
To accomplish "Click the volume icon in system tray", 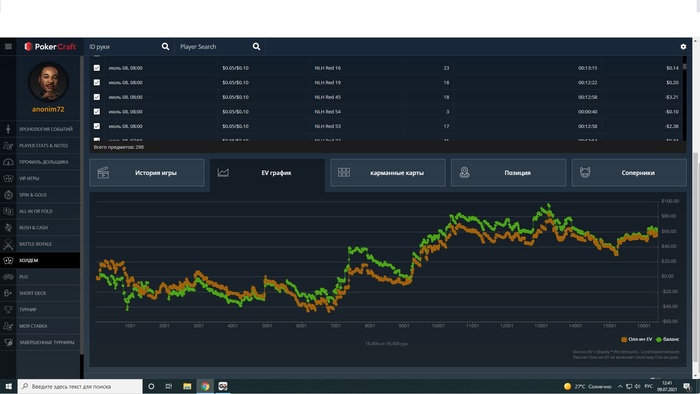I will [x=637, y=386].
